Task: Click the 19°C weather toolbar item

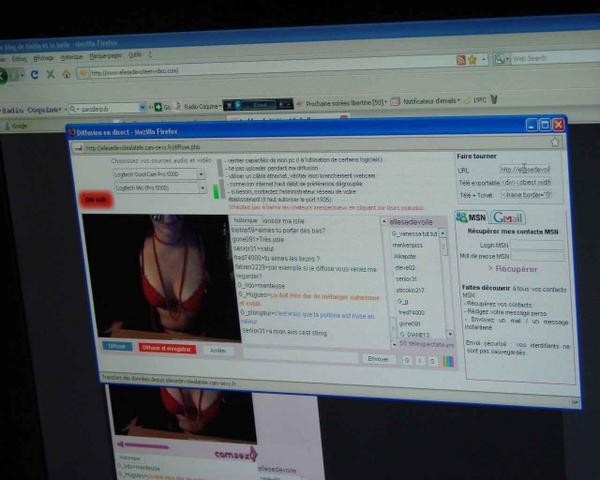Action: pos(476,100)
